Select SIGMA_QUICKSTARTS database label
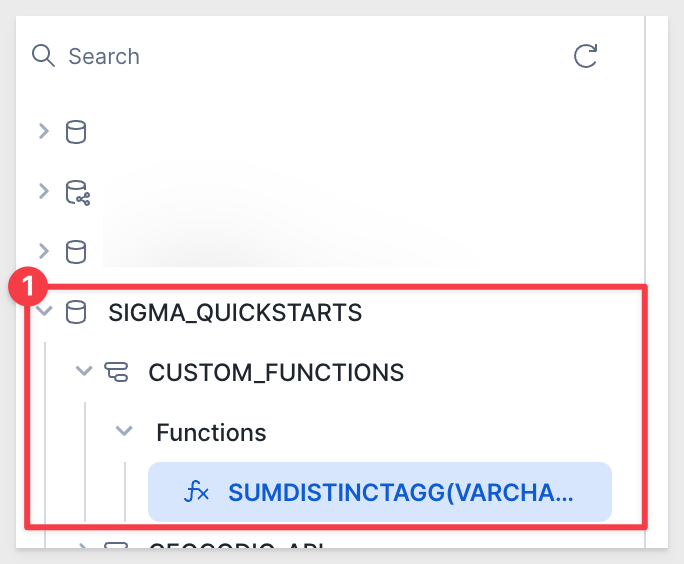 click(235, 313)
